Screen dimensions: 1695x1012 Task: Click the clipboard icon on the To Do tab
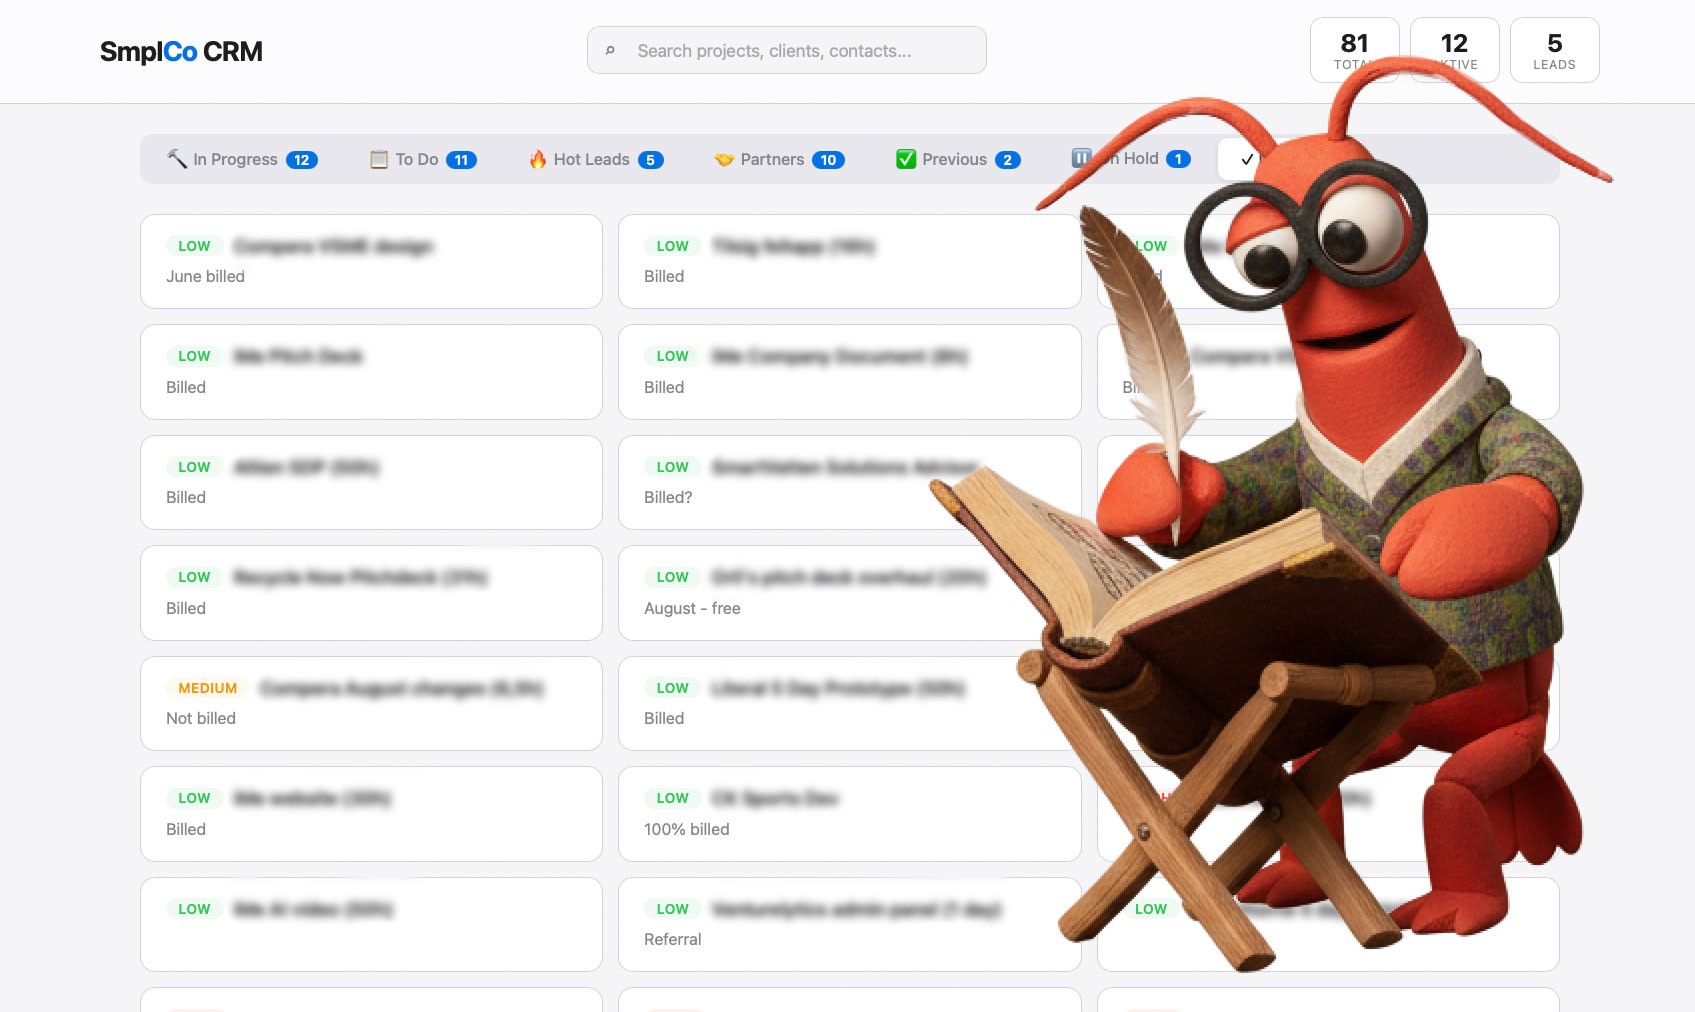click(x=378, y=158)
